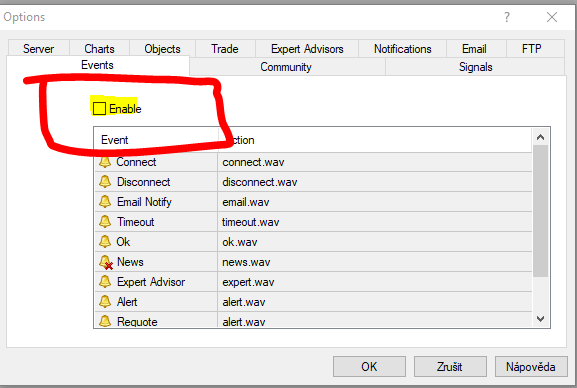Click the question mark help icon

[507, 17]
